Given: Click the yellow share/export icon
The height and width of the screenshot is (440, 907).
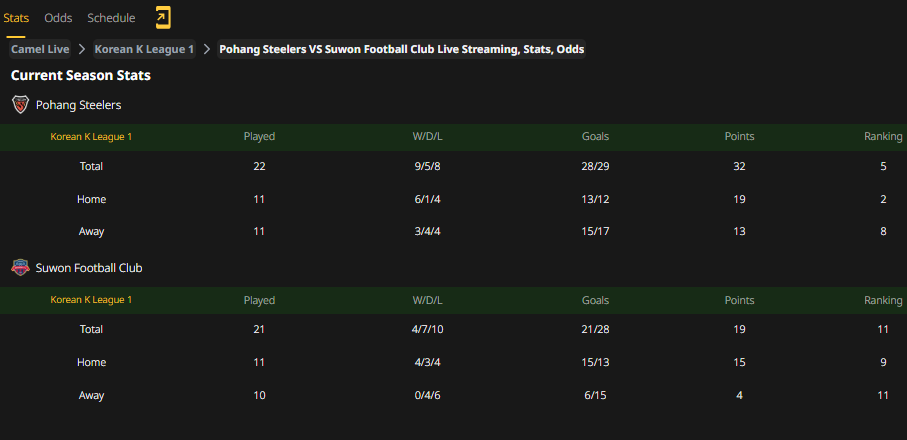Looking at the screenshot, I should click(x=163, y=18).
